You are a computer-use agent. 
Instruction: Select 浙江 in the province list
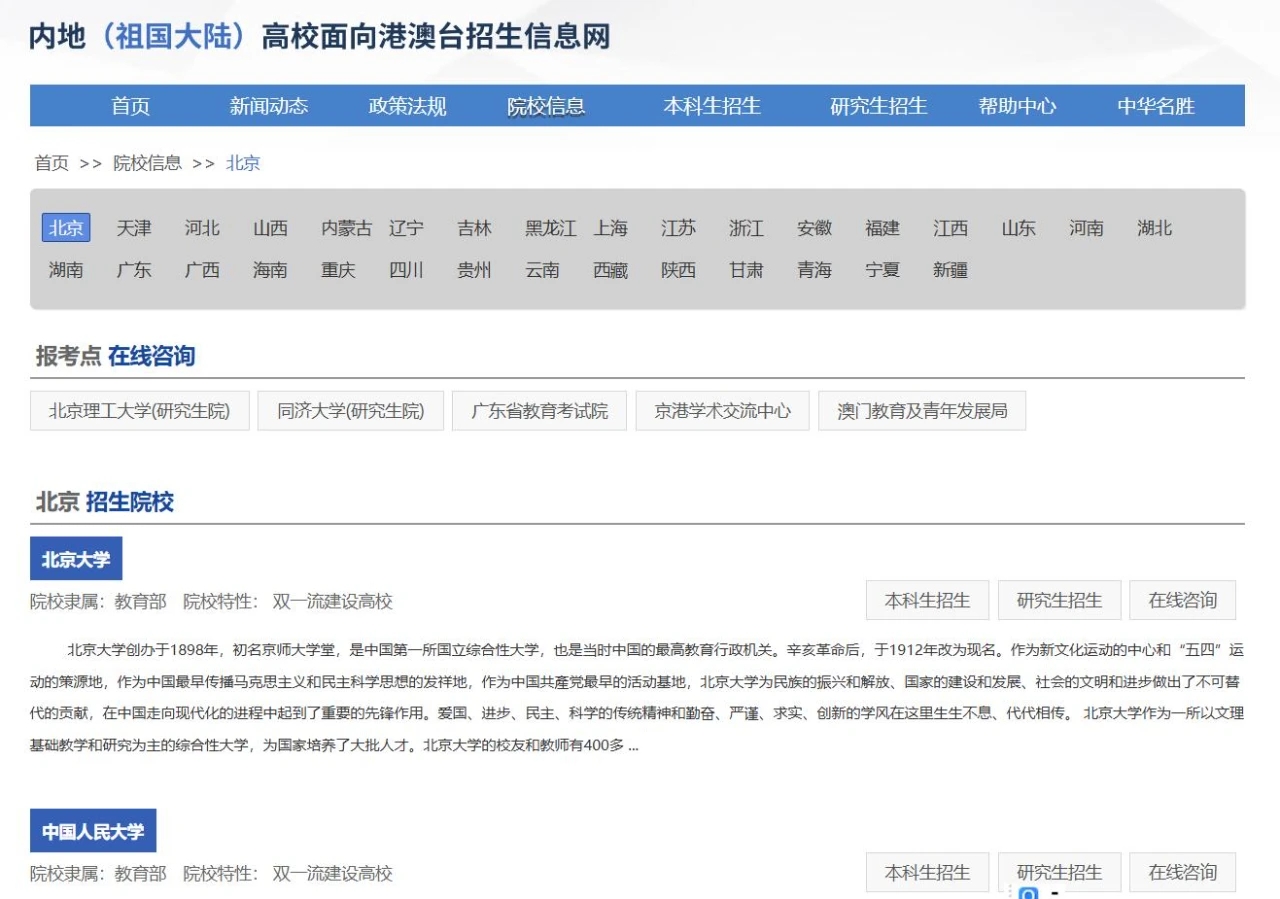(x=746, y=228)
